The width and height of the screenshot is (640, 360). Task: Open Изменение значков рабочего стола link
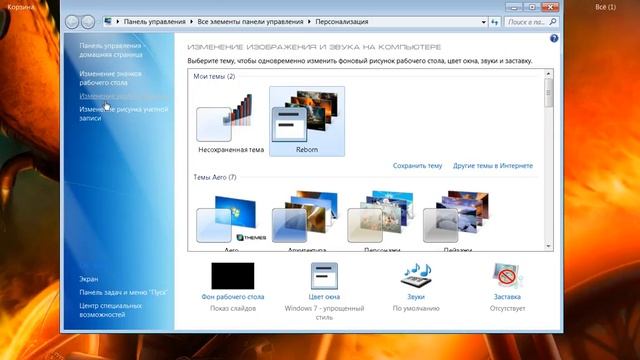click(x=110, y=78)
